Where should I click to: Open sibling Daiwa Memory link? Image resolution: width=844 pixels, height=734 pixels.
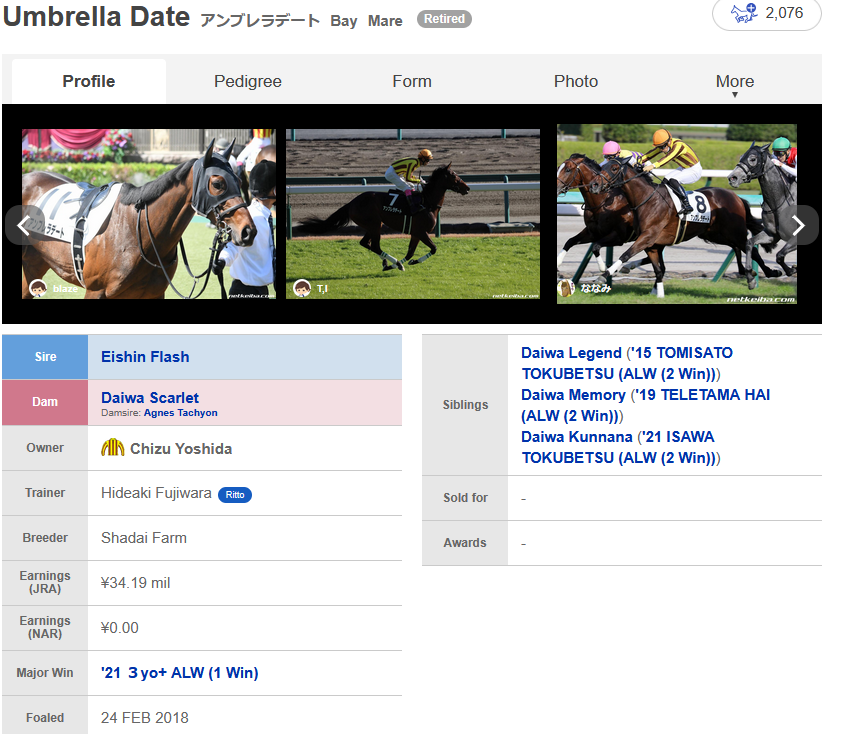[573, 395]
